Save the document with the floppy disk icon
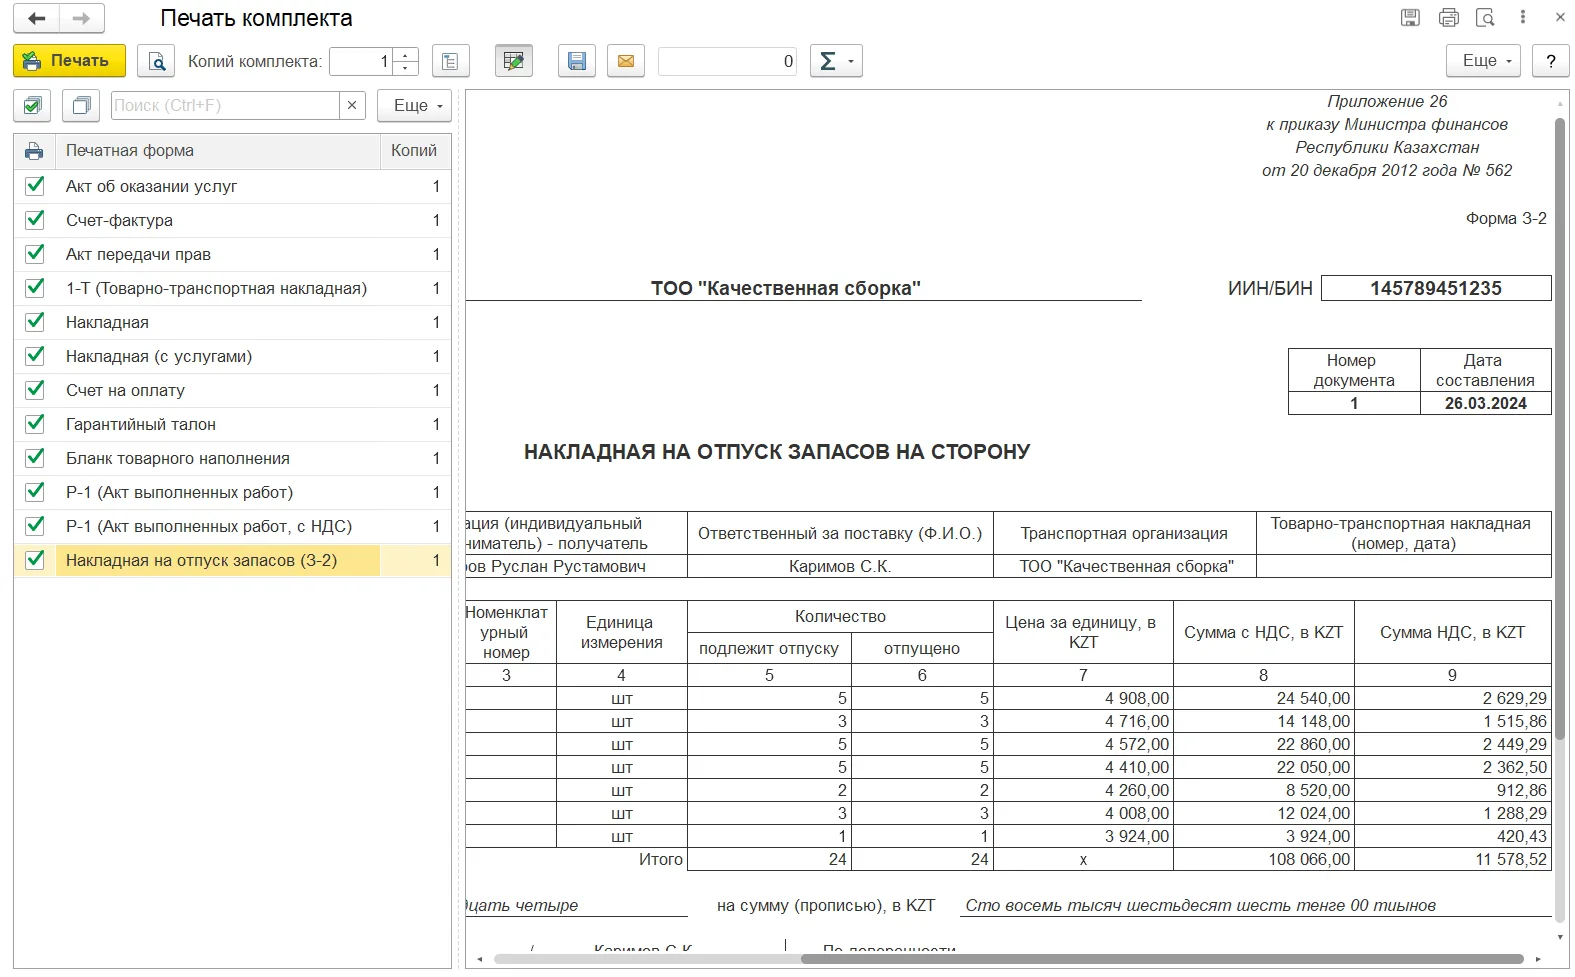 577,61
